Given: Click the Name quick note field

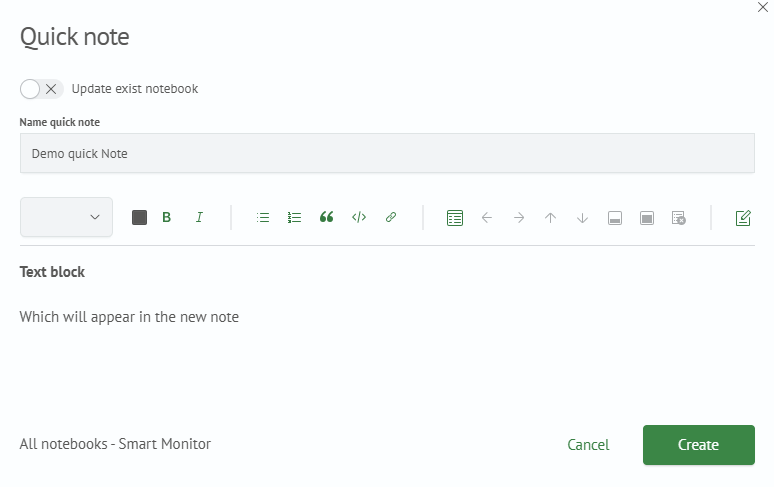Looking at the screenshot, I should (x=387, y=153).
